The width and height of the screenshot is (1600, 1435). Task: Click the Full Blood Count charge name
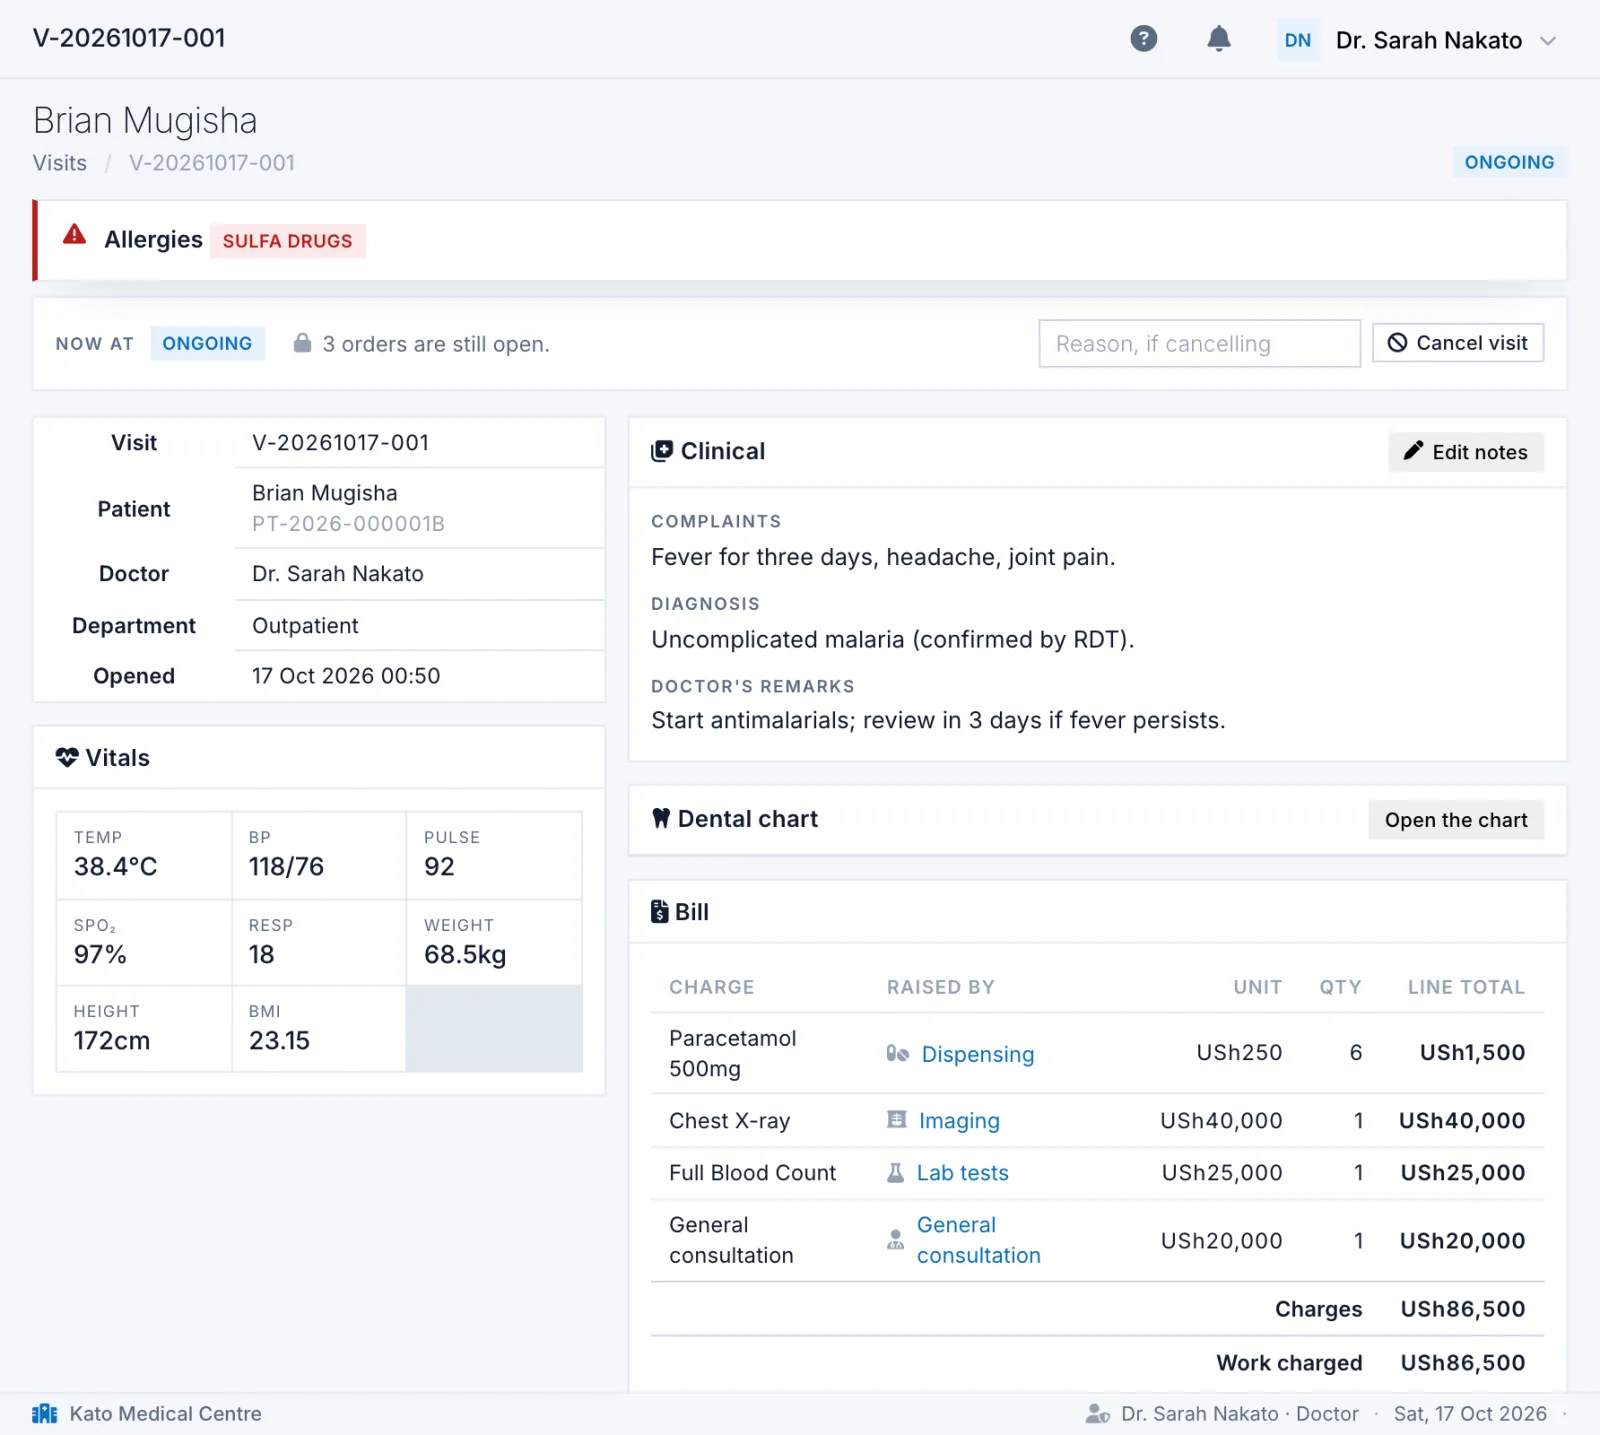coord(752,1173)
